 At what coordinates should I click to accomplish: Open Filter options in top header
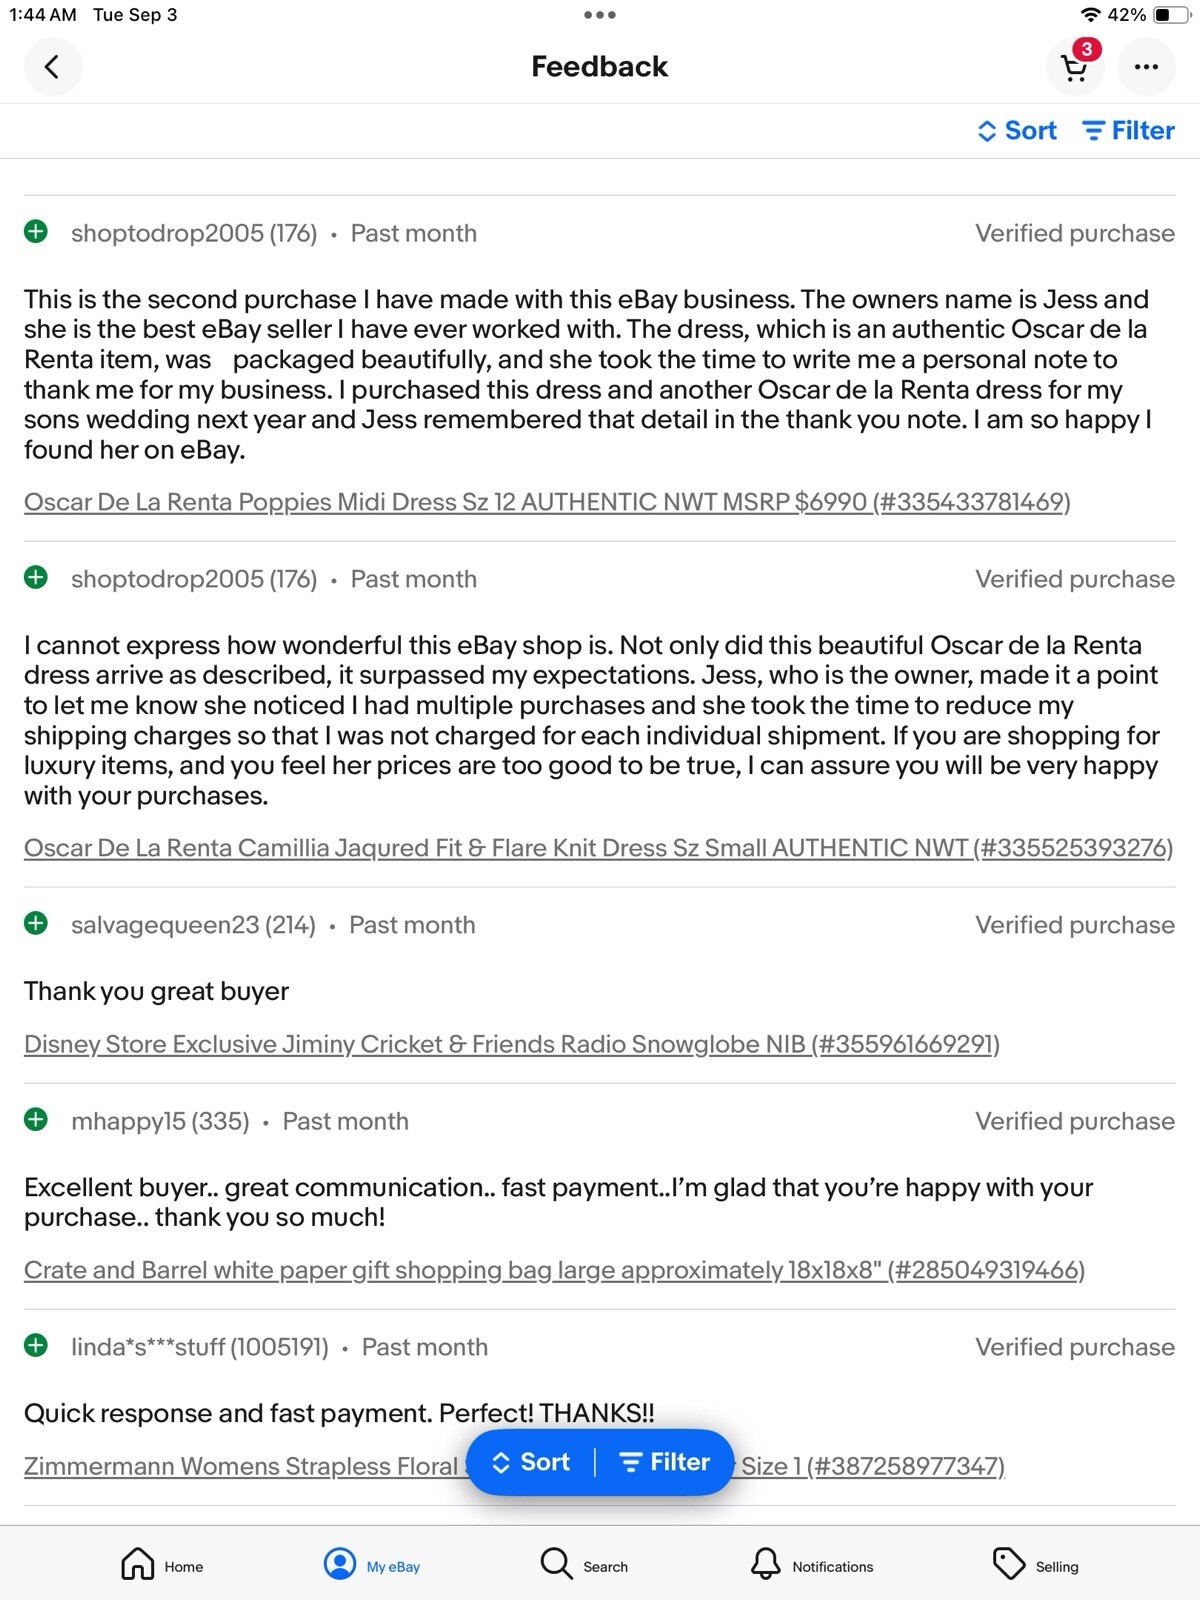point(1128,131)
